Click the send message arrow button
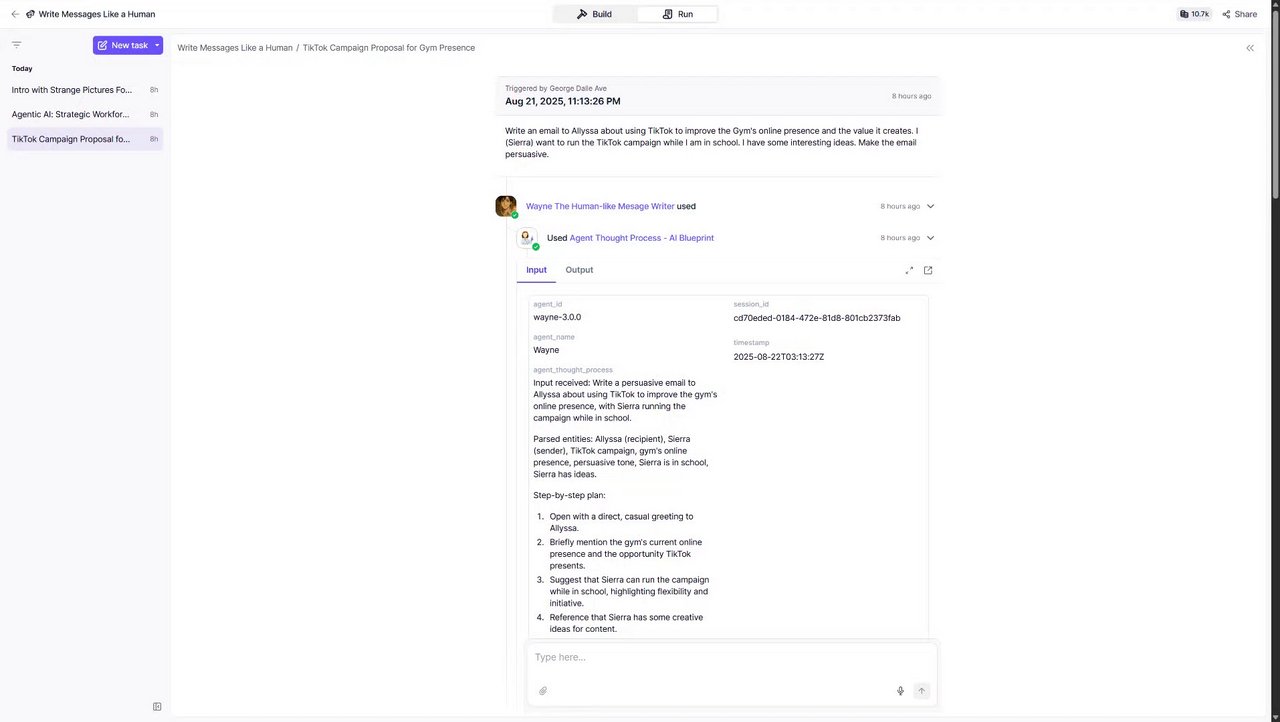Viewport: 1280px width, 722px height. tap(922, 691)
